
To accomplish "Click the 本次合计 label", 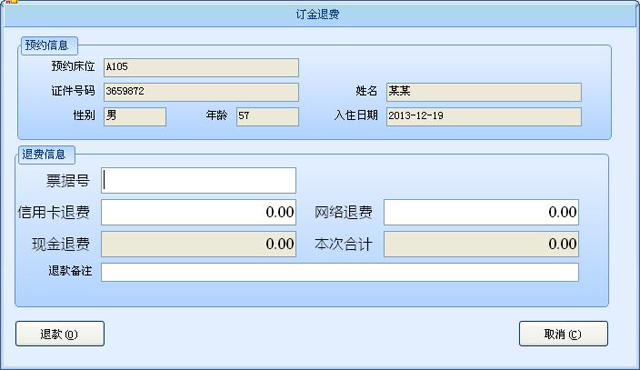I will (x=343, y=244).
